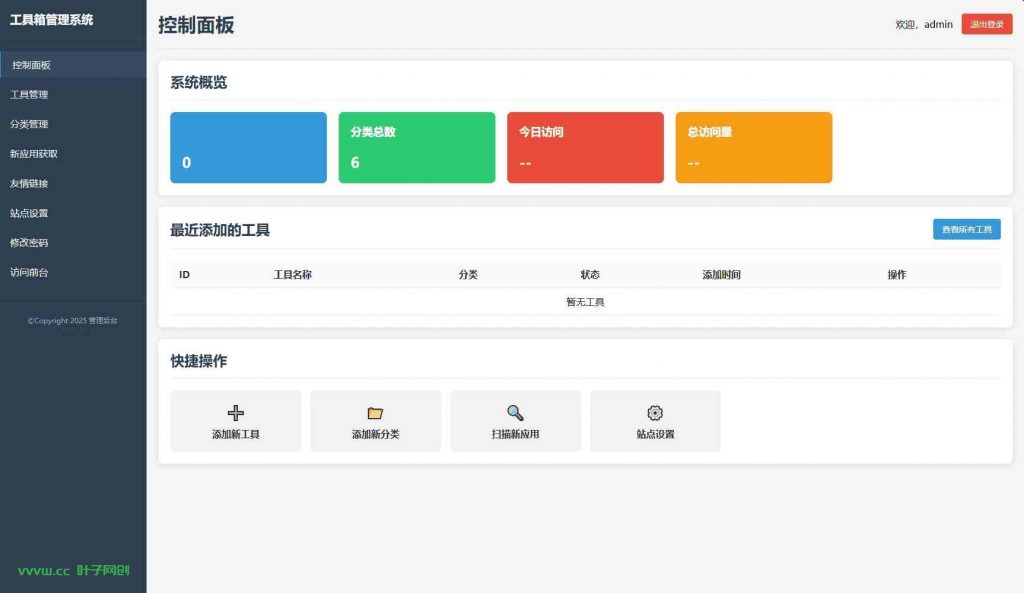Viewport: 1024px width, 593px height.
Task: Click the 操作 column header
Action: click(897, 275)
